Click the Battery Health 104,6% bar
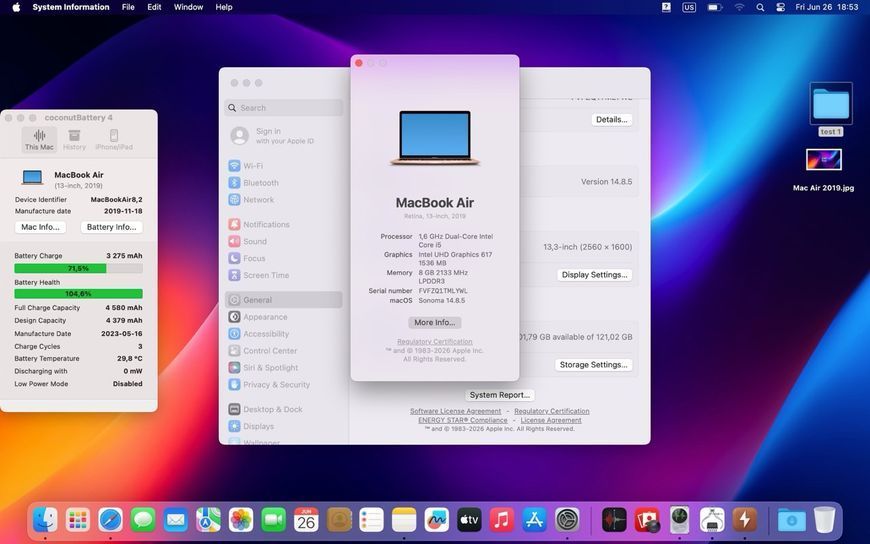Screen dimensions: 870x544 click(x=78, y=294)
